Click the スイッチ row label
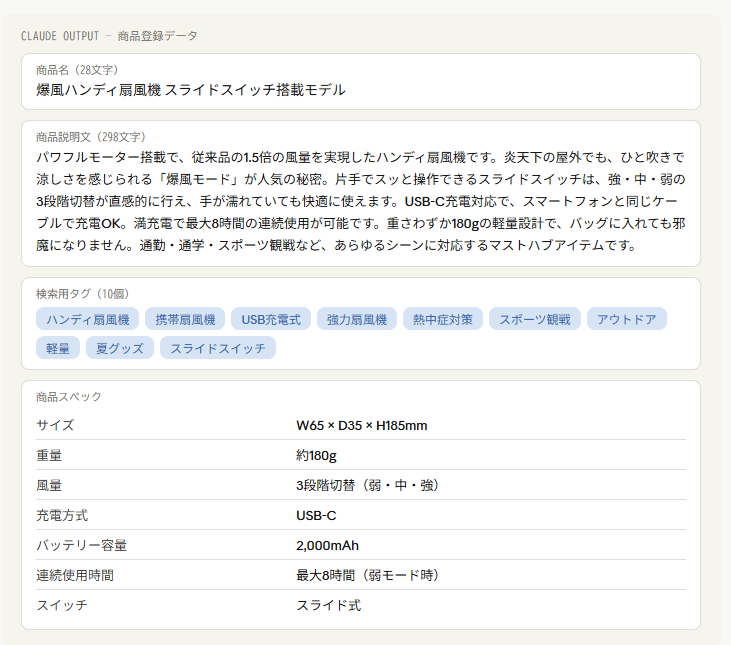Viewport: 731px width, 645px height. pos(62,605)
